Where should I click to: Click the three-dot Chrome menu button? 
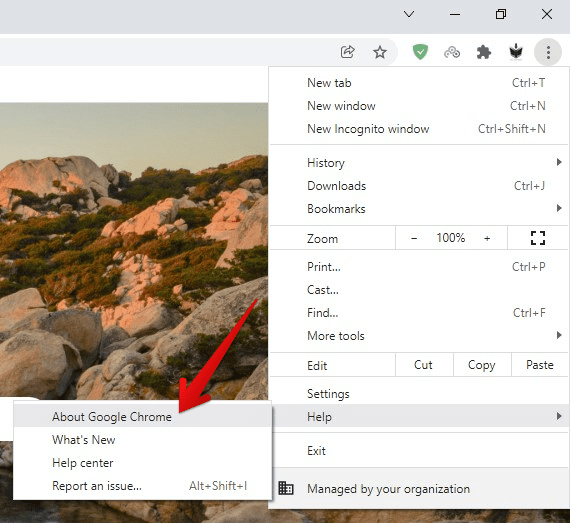(x=548, y=52)
